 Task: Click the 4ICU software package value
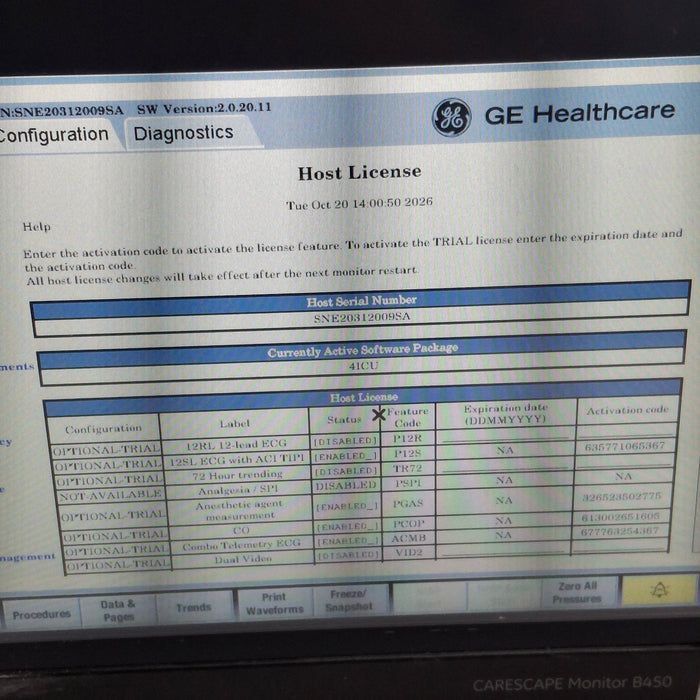[363, 366]
